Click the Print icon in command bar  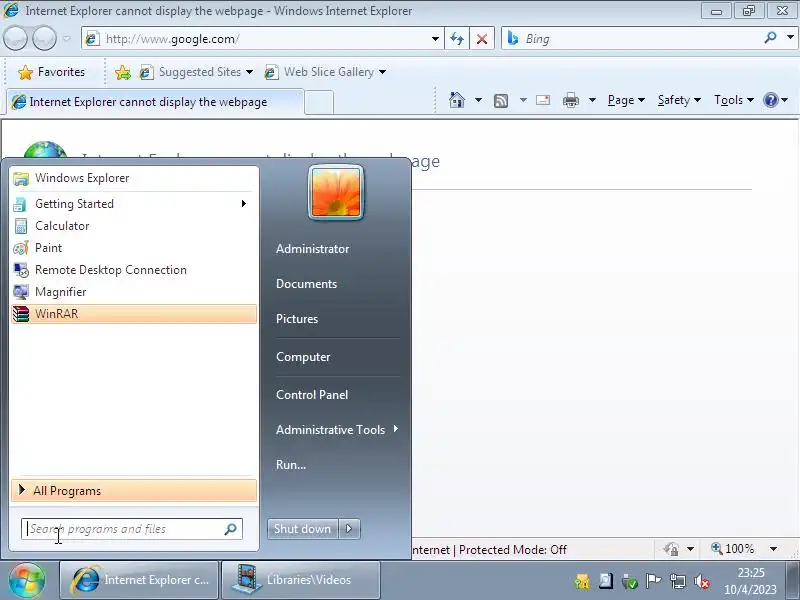click(570, 101)
